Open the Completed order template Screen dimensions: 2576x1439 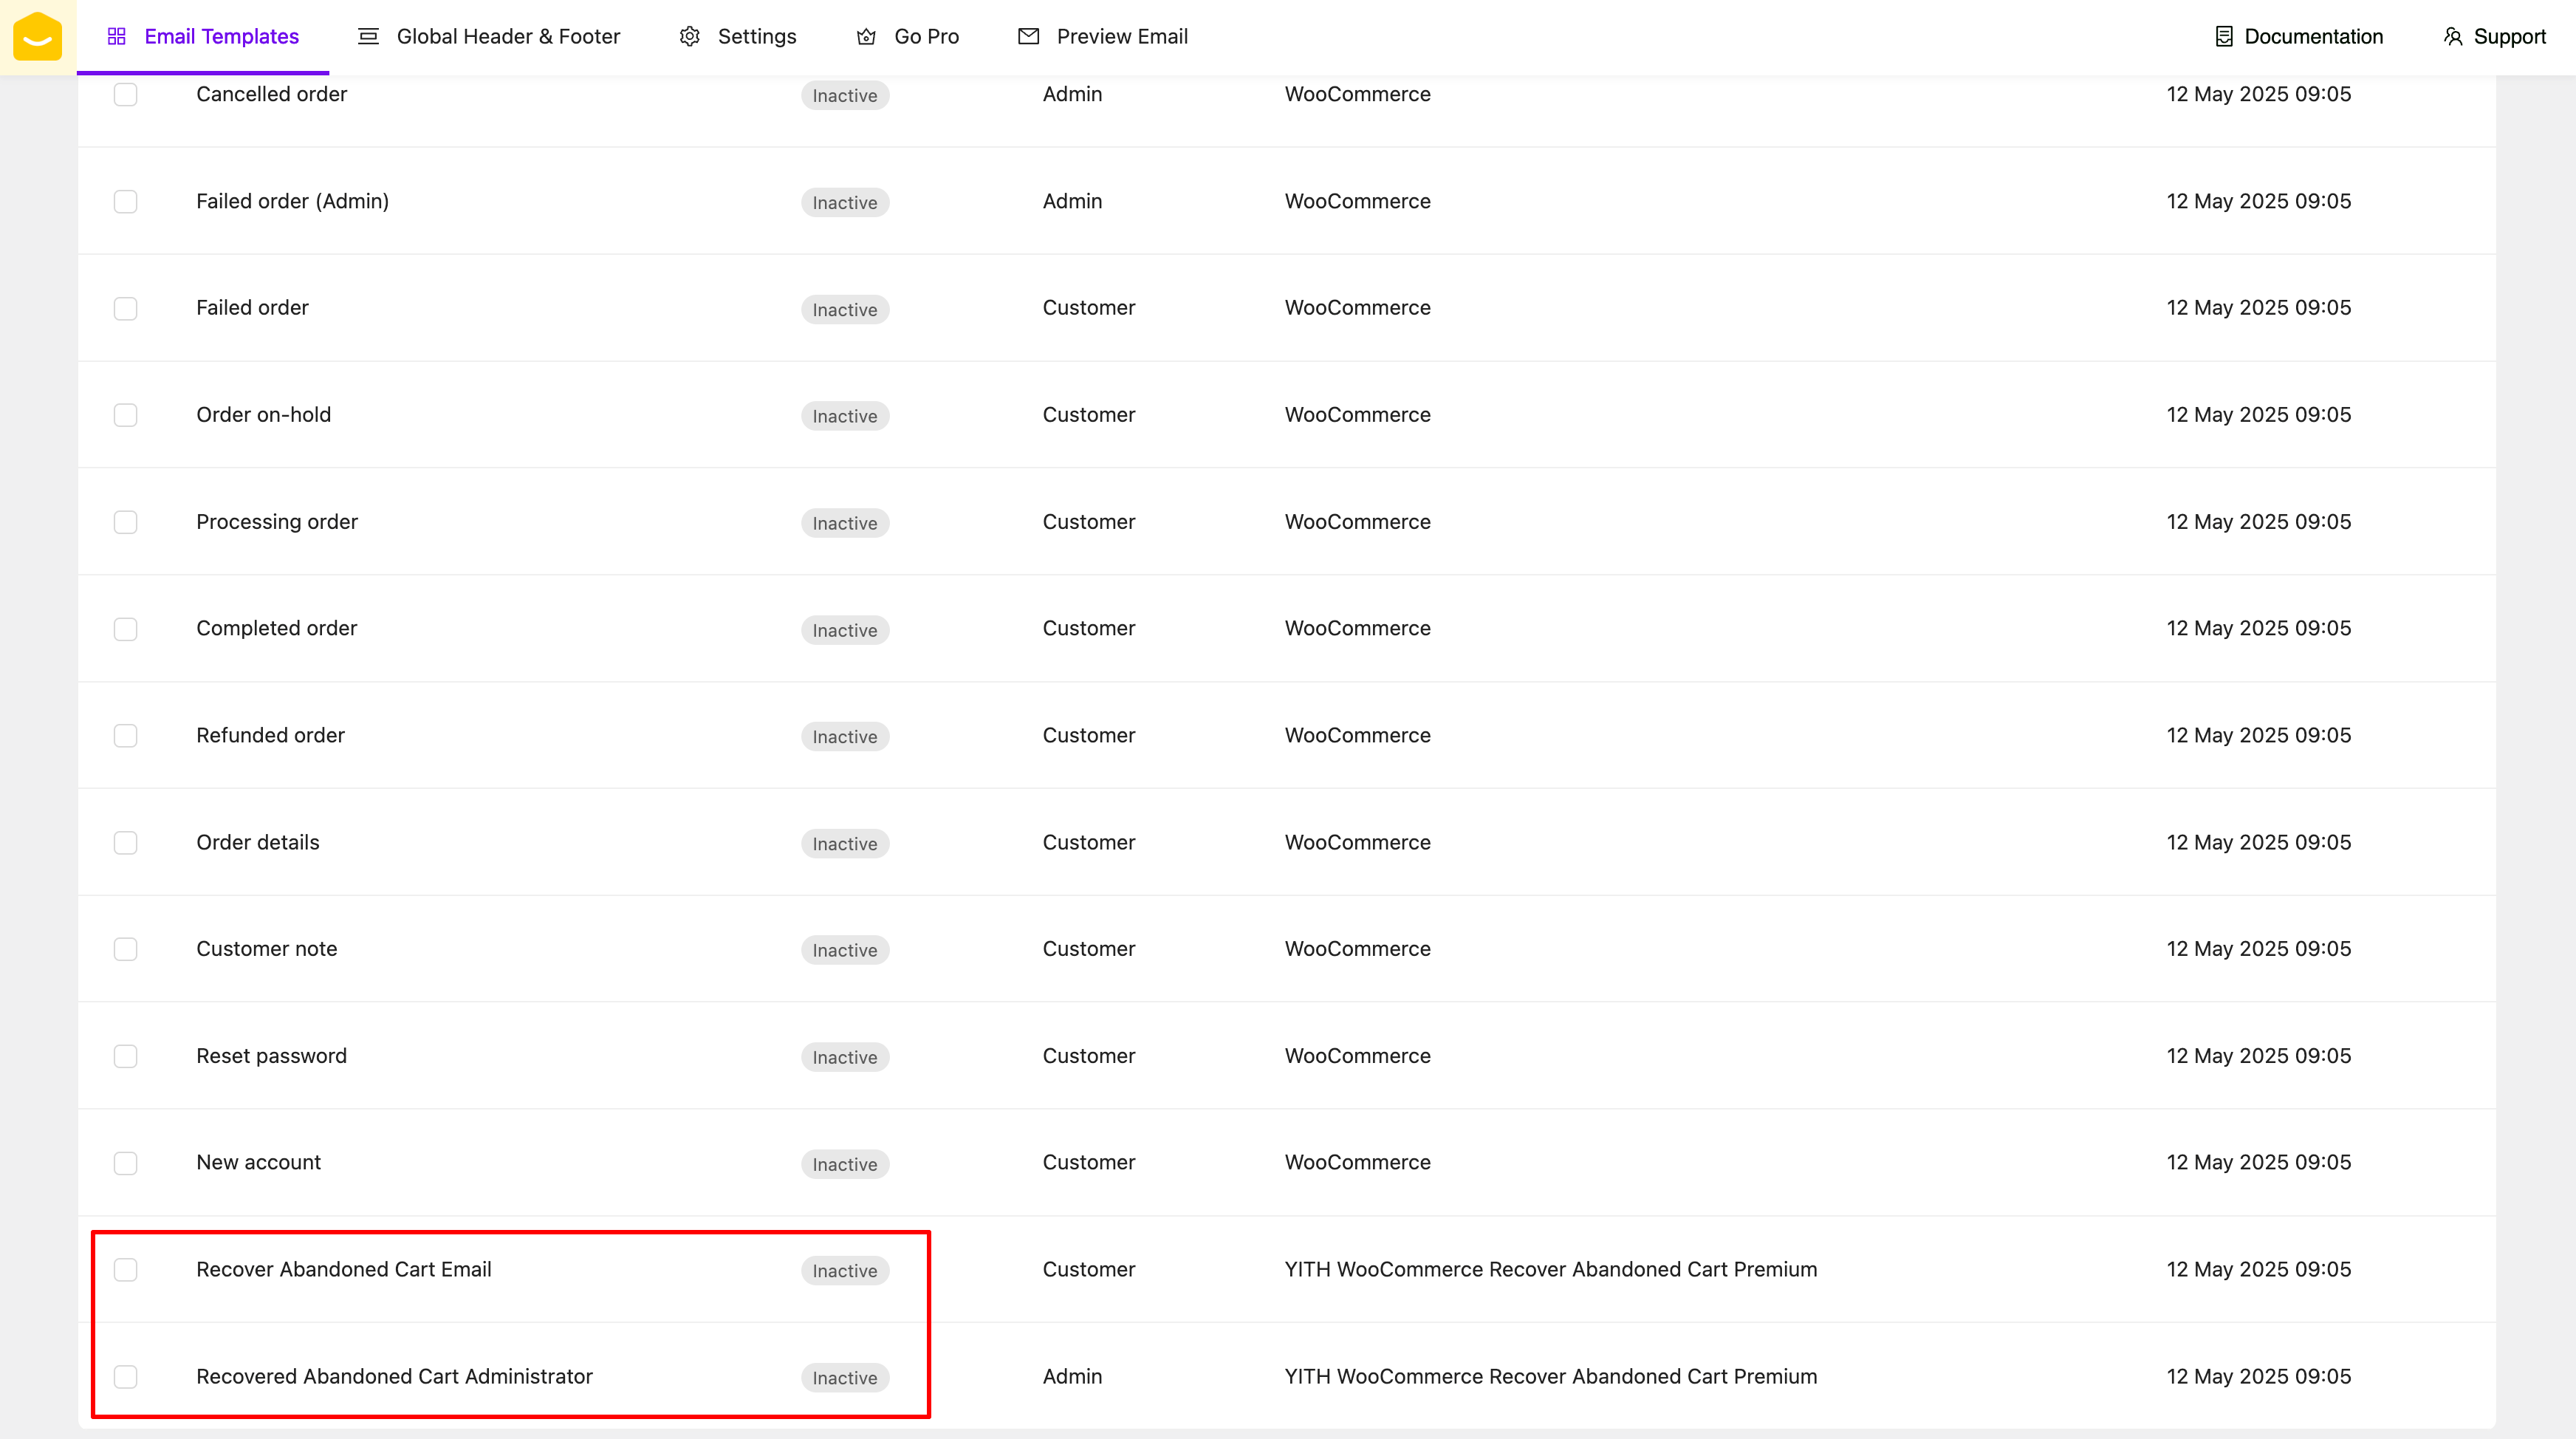coord(276,628)
